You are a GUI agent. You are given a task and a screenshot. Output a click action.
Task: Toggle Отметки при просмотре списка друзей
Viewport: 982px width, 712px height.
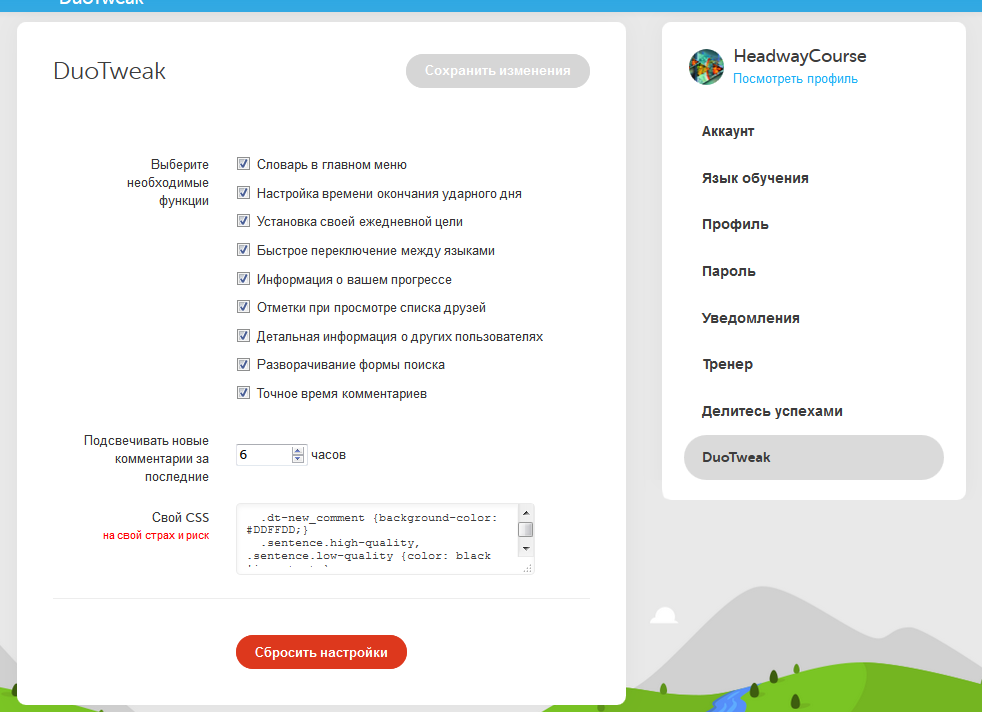coord(244,307)
